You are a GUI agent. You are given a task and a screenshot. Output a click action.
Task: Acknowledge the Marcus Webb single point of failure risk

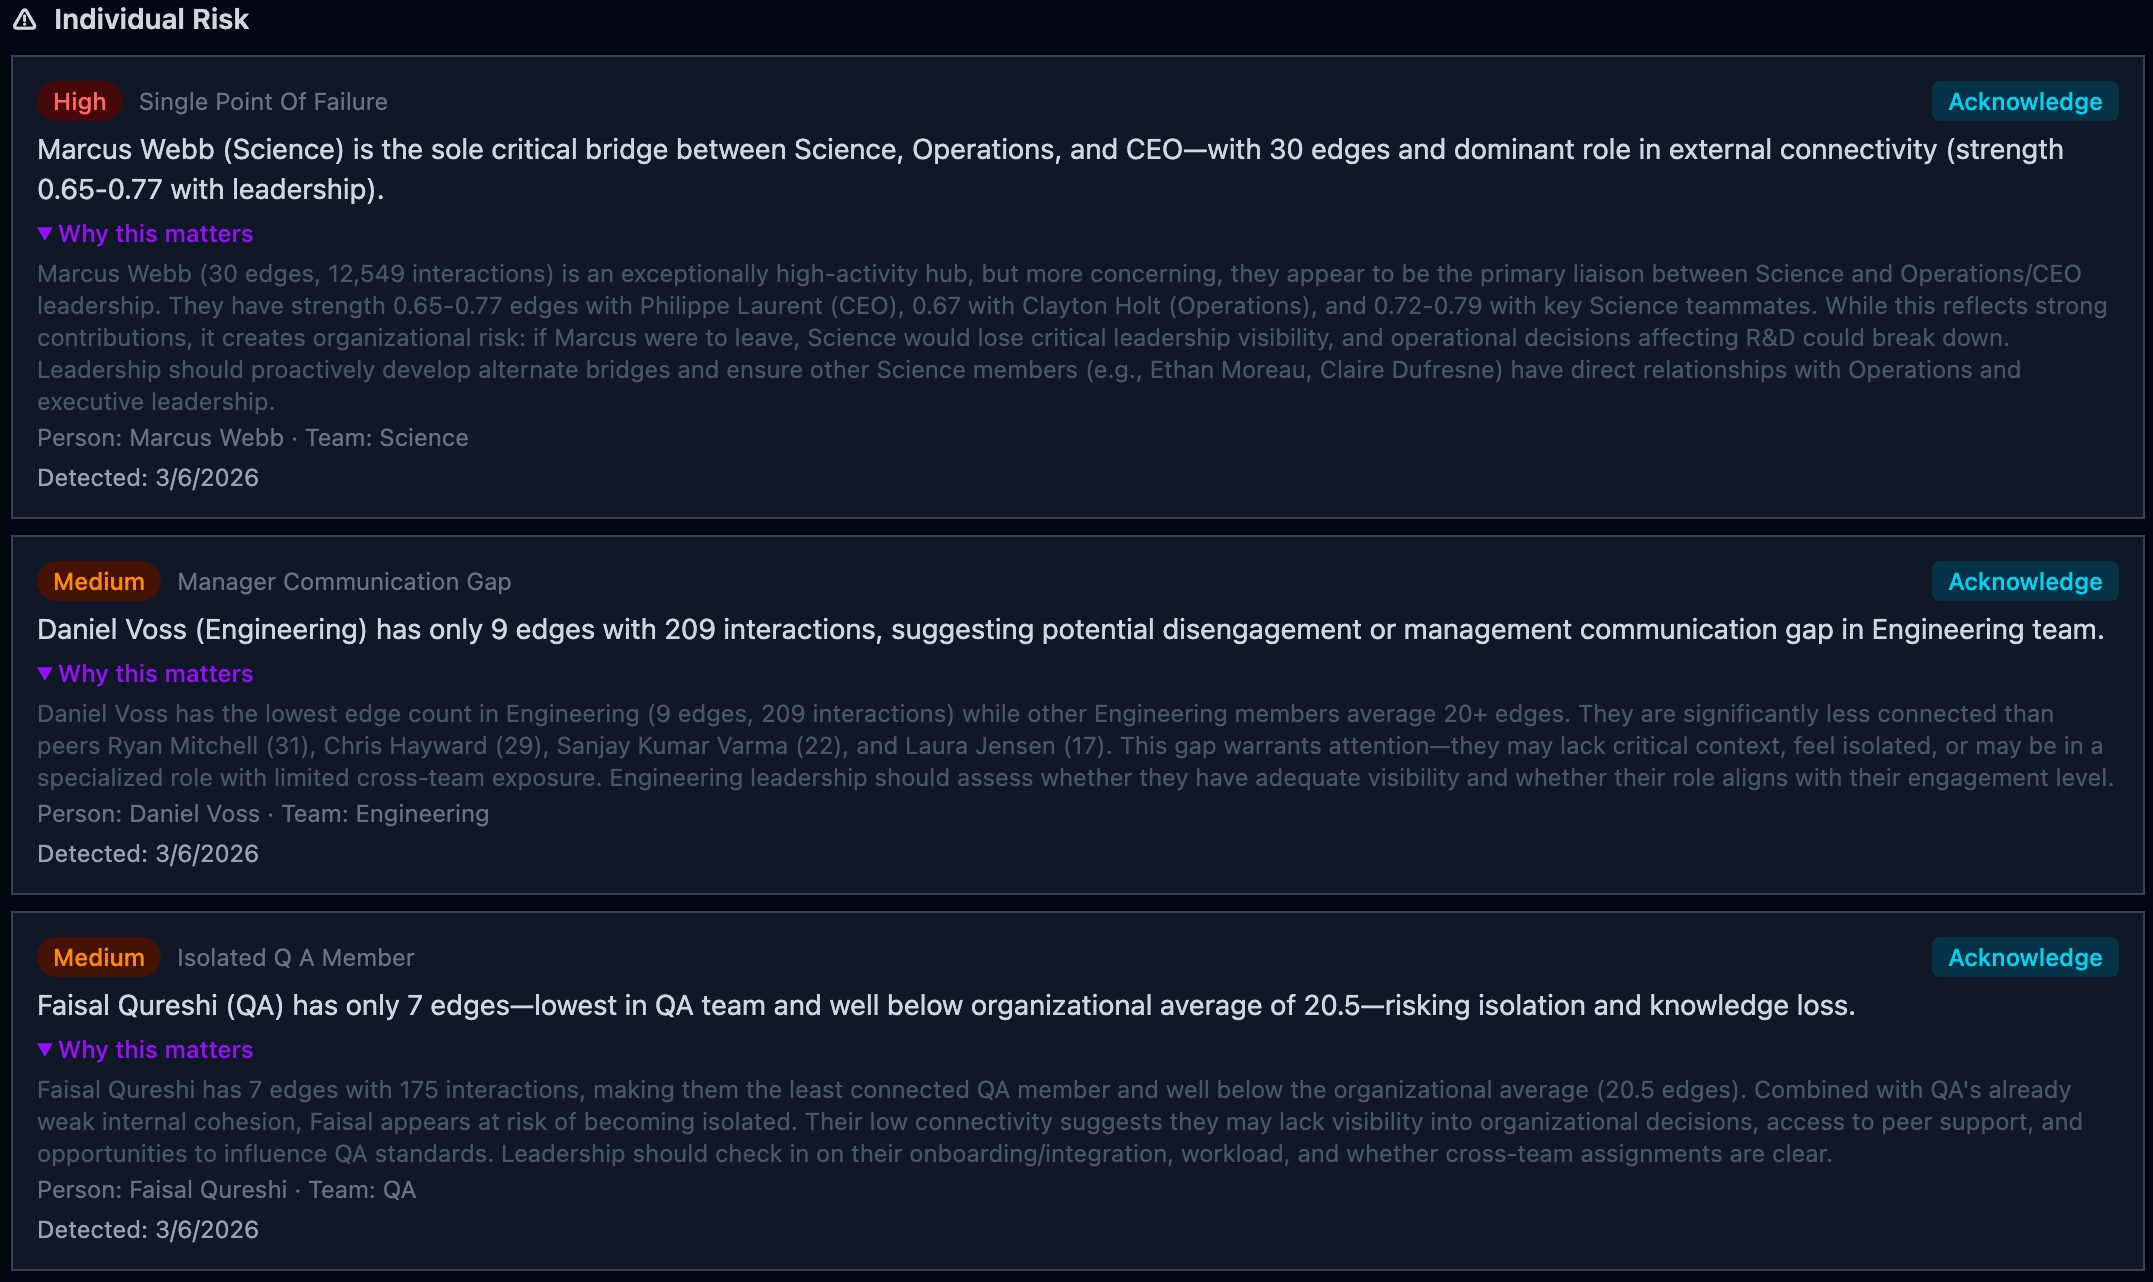coord(2024,102)
